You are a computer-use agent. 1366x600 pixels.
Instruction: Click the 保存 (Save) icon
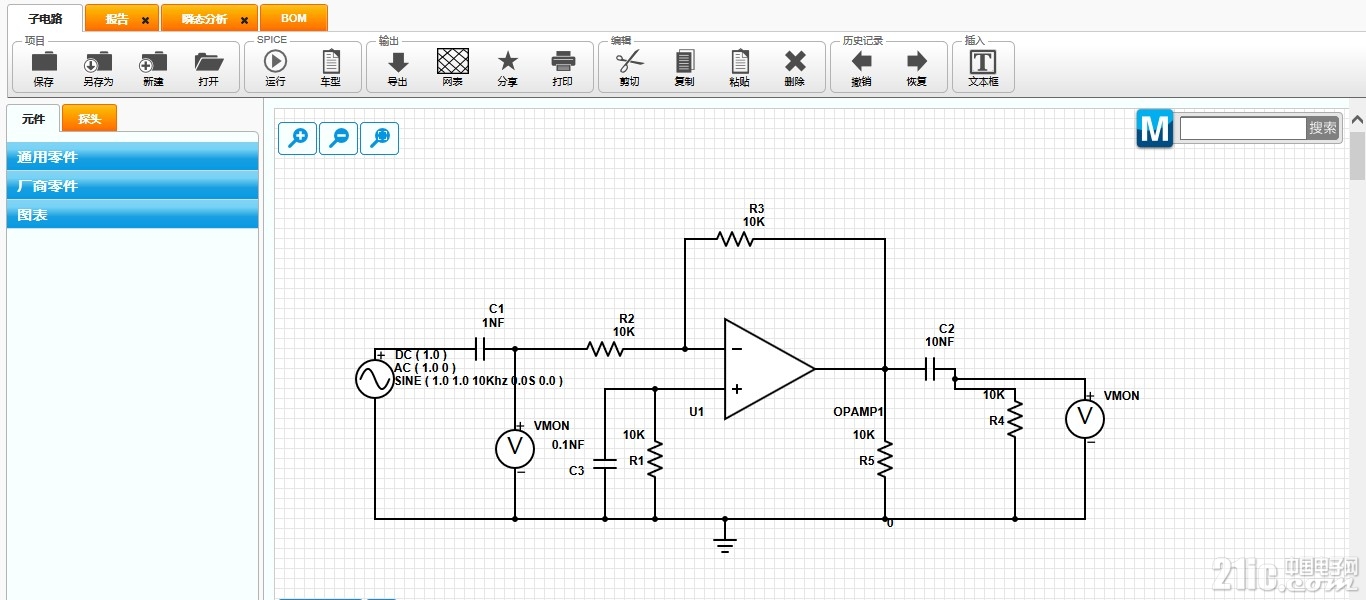click(44, 62)
